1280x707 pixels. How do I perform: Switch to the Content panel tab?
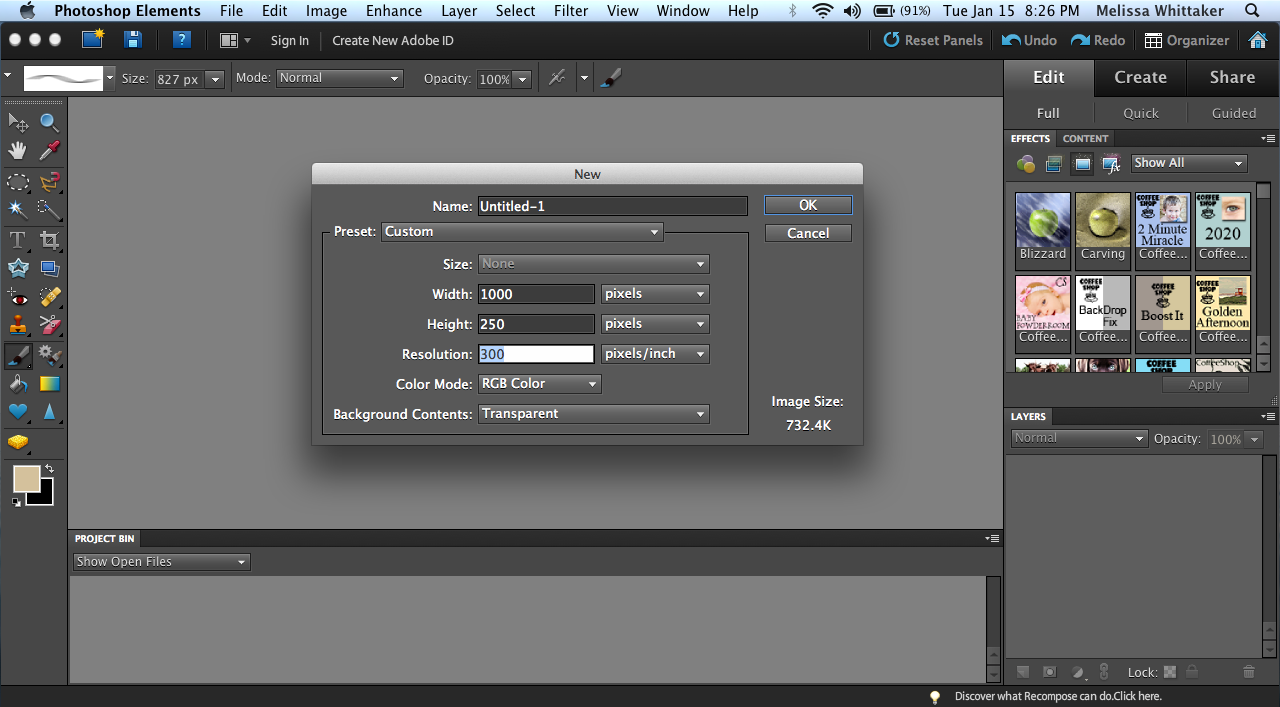click(1085, 139)
